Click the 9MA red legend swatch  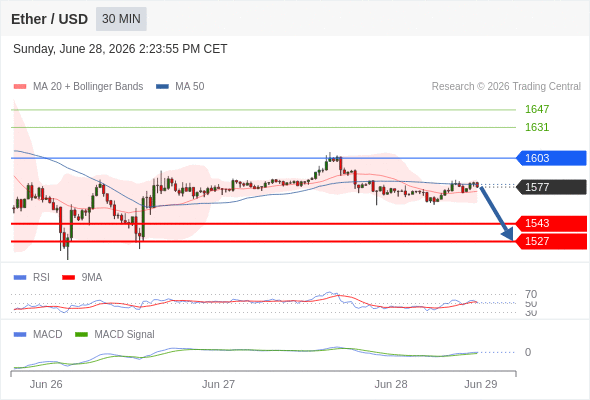coord(68,278)
